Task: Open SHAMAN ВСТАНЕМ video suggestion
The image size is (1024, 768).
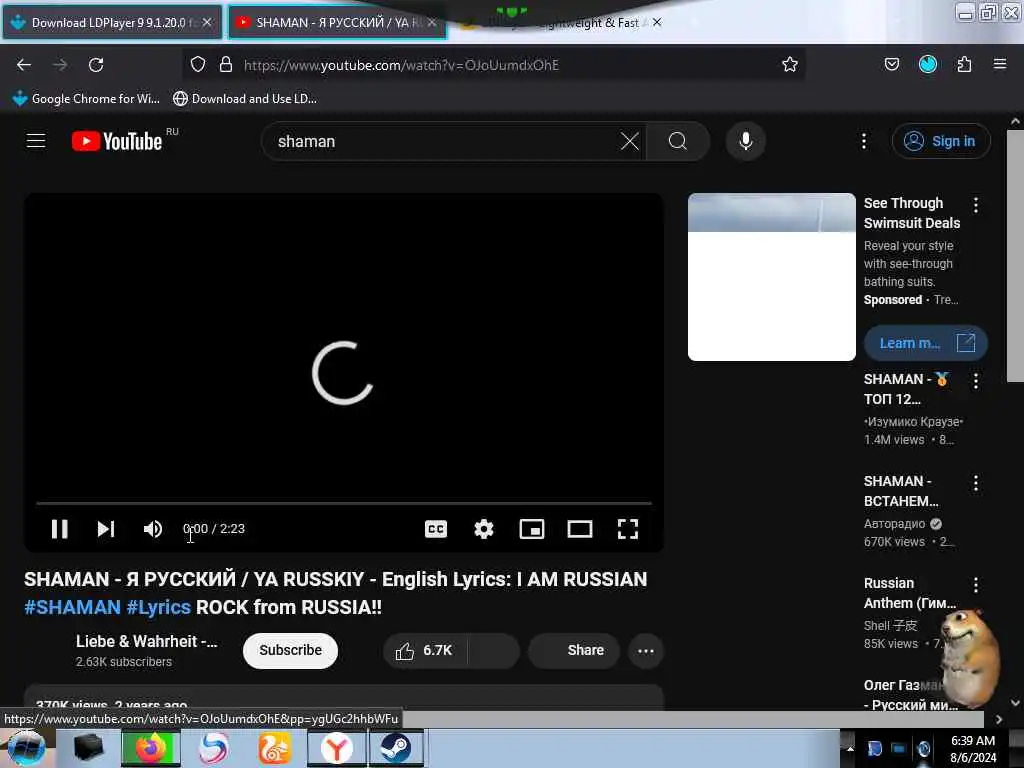Action: click(x=901, y=491)
